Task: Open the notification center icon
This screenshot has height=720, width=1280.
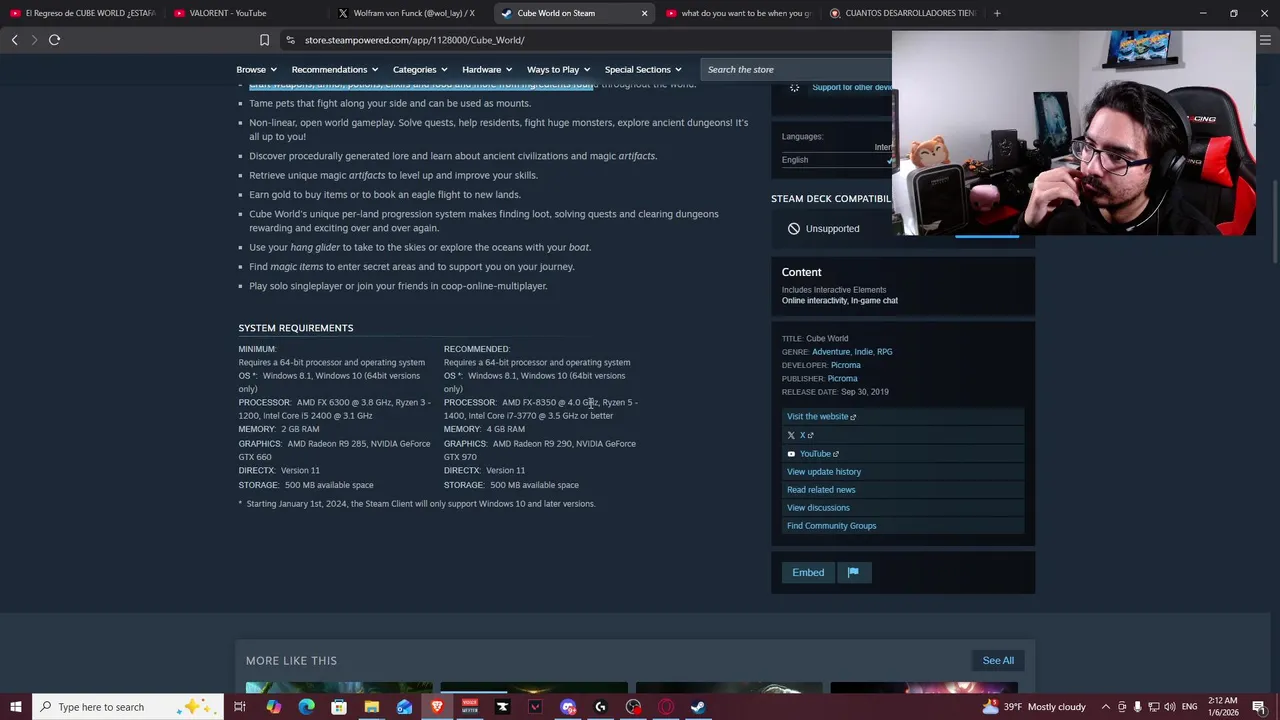Action: pyautogui.click(x=1259, y=707)
